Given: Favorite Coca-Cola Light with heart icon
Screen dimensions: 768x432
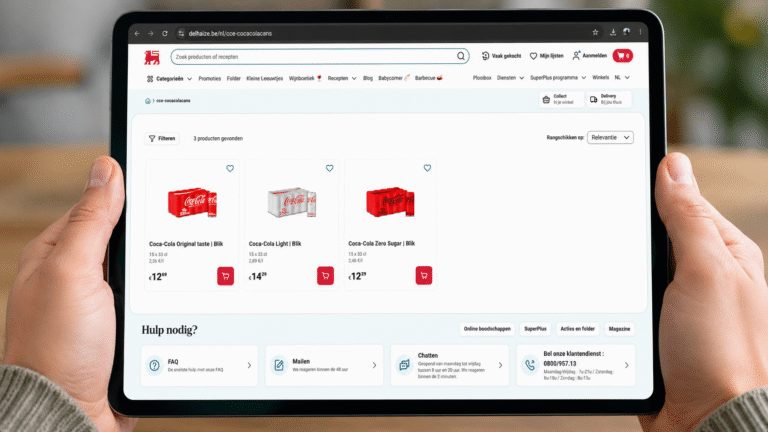Looking at the screenshot, I should [x=330, y=168].
